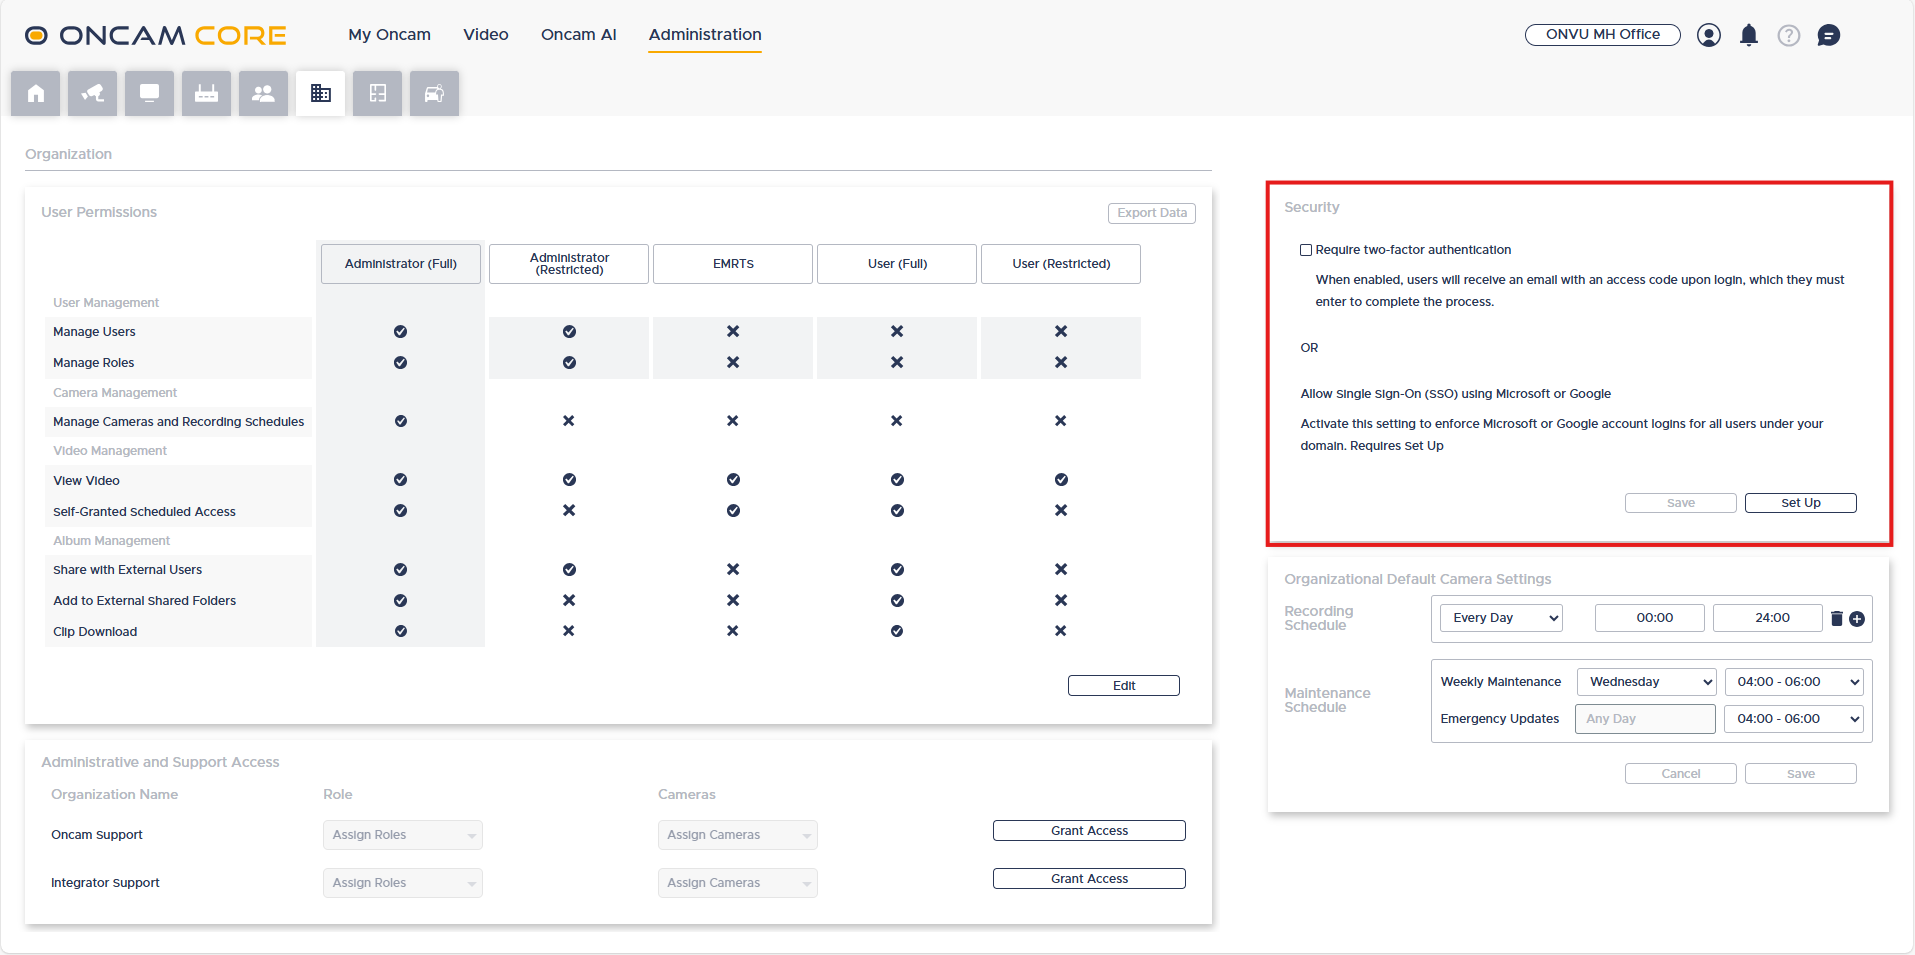Open the chat message icon
This screenshot has width=1915, height=955.
point(1829,35)
